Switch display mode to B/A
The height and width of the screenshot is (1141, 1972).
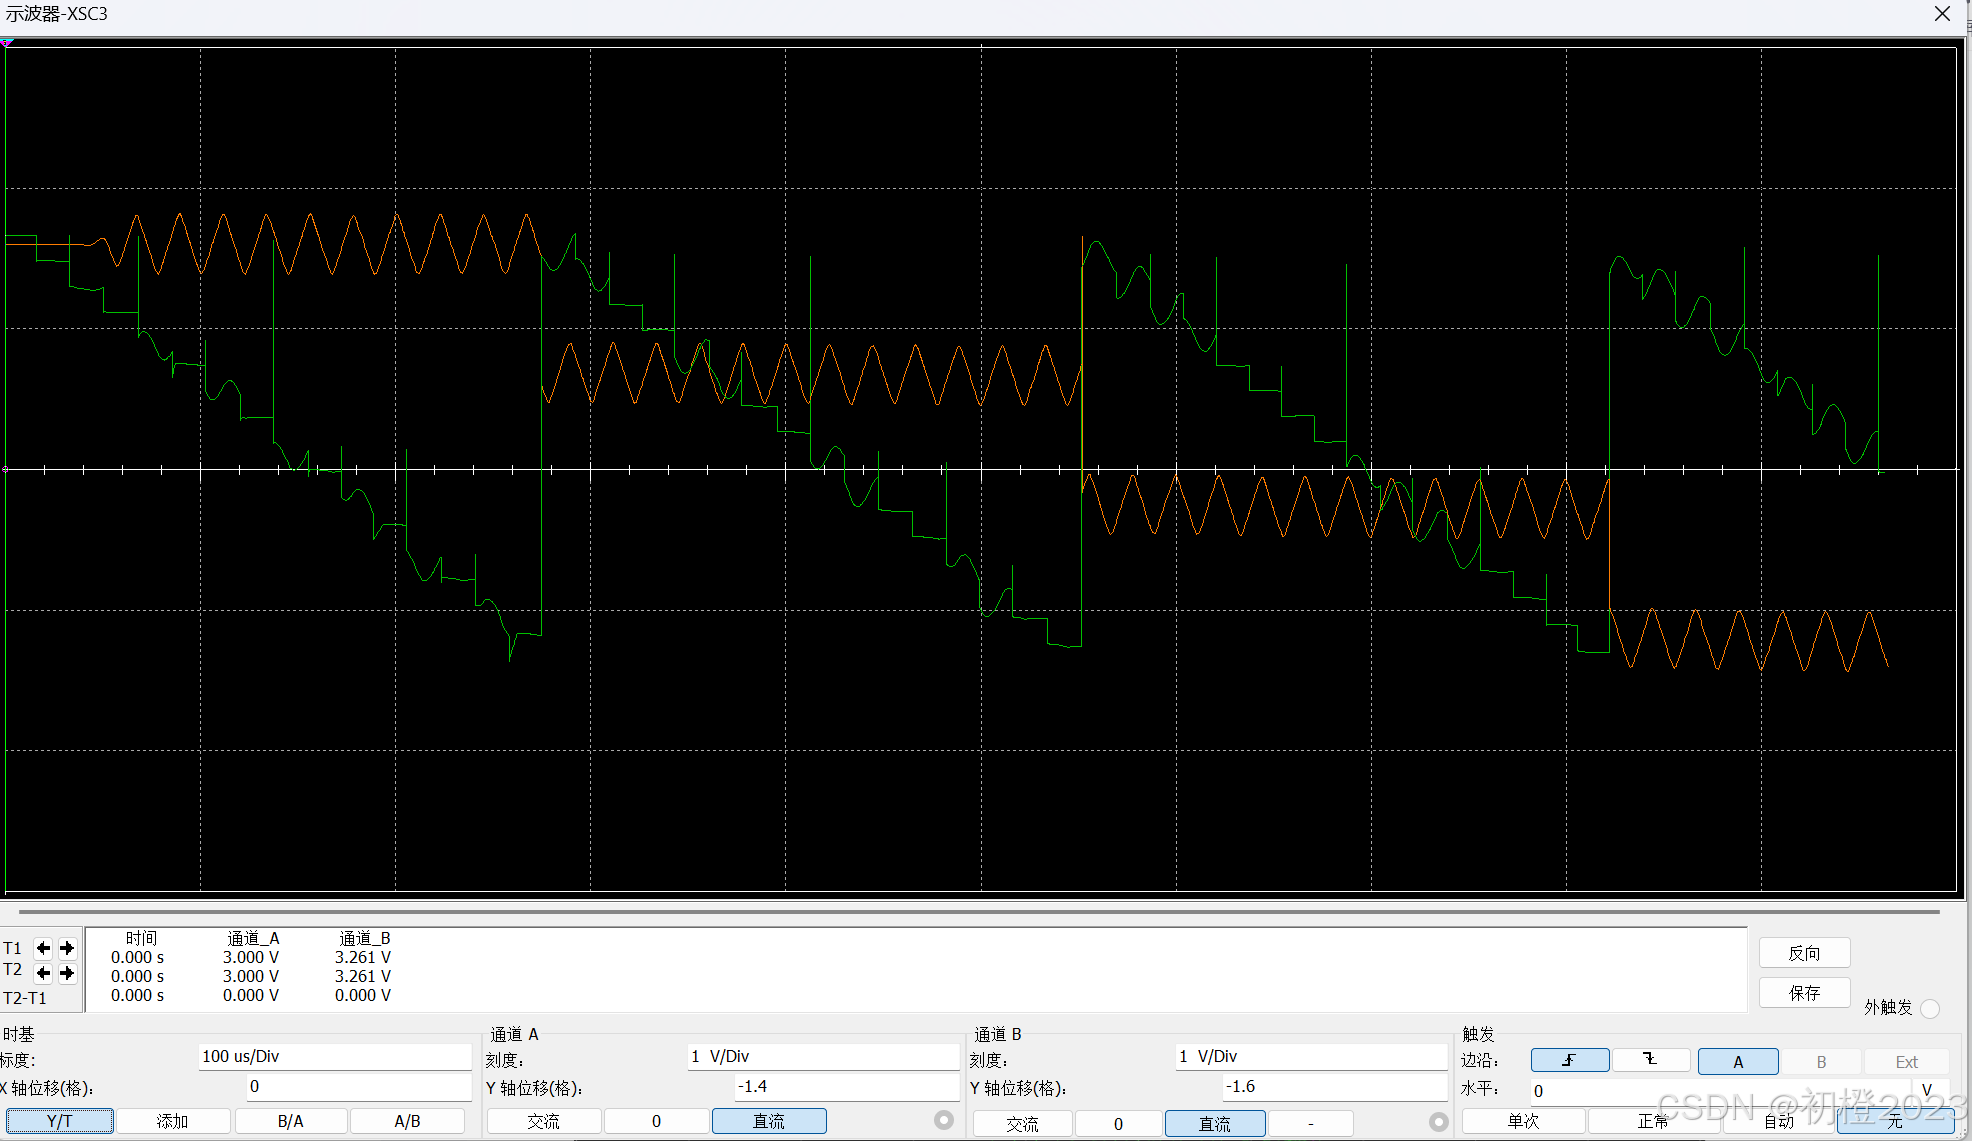[x=291, y=1122]
